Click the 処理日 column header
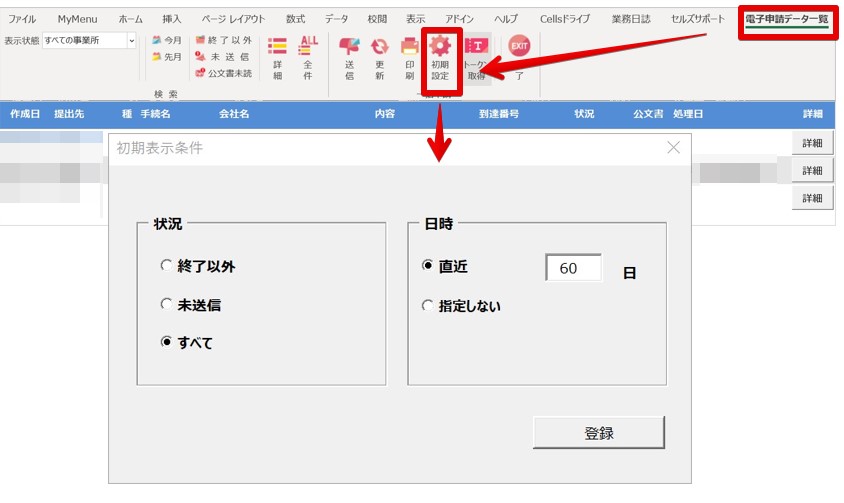 pyautogui.click(x=688, y=114)
